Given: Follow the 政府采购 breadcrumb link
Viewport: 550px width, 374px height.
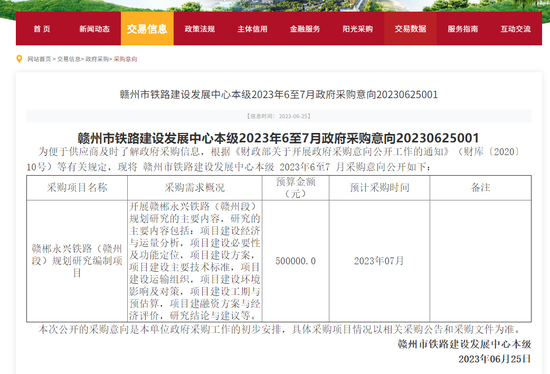Looking at the screenshot, I should (x=97, y=59).
